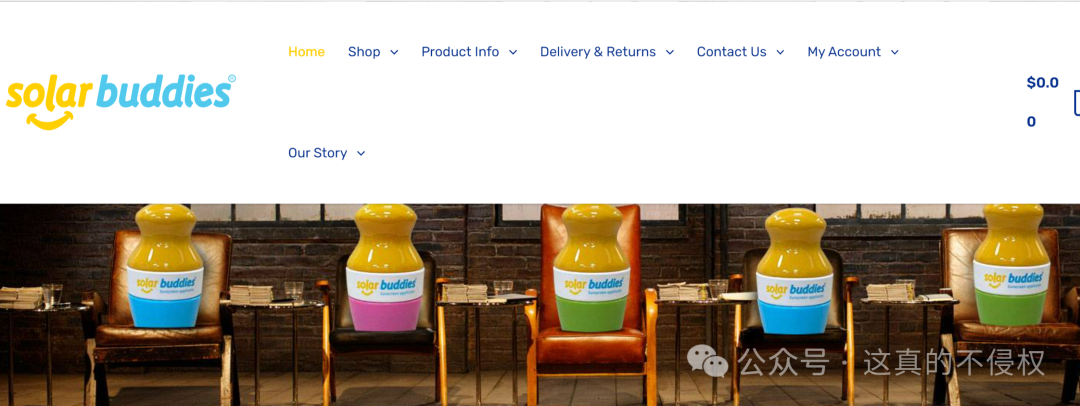Click the WeChat icon in watermark
Screen dimensions: 1080x406
pos(707,361)
